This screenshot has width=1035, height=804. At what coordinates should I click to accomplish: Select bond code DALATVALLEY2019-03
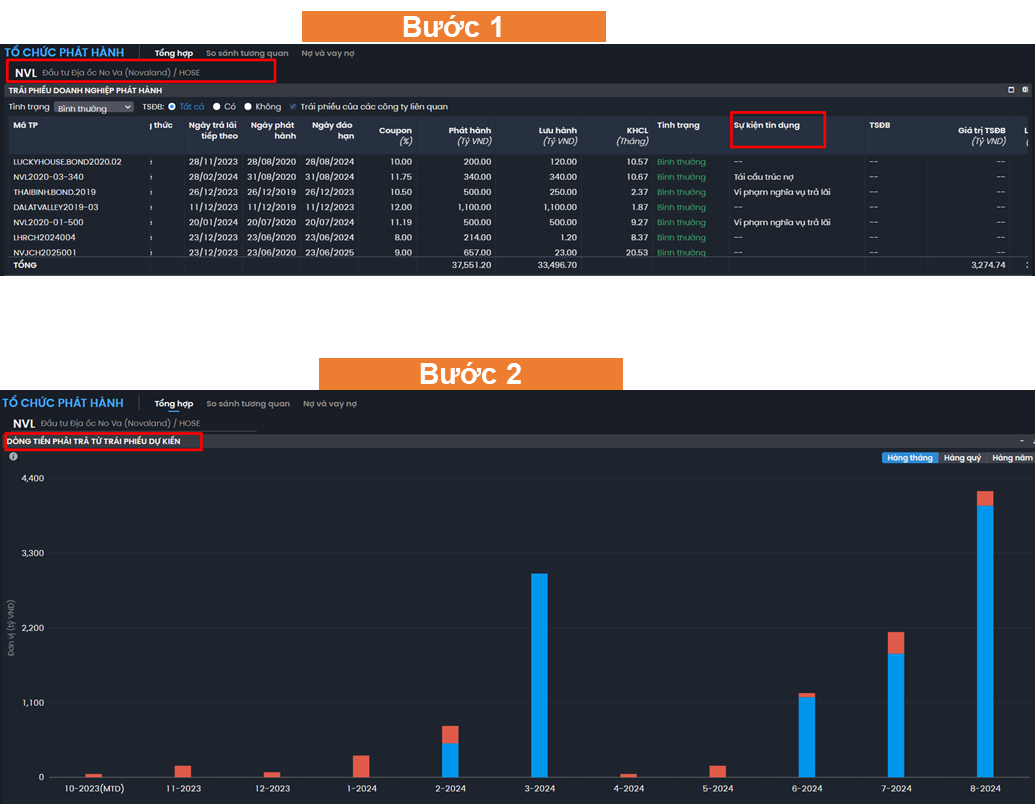pos(56,207)
